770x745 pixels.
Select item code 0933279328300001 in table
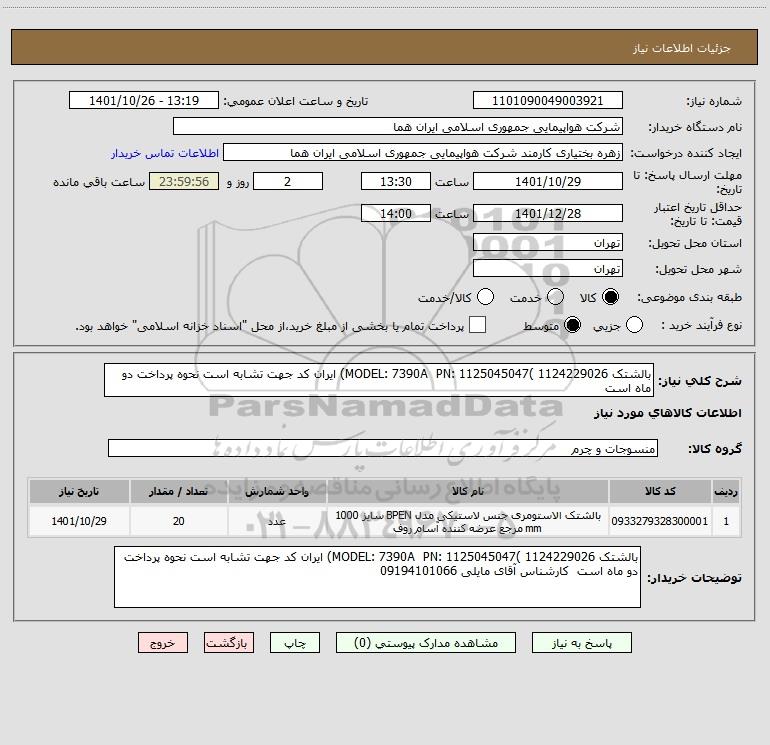pos(671,521)
